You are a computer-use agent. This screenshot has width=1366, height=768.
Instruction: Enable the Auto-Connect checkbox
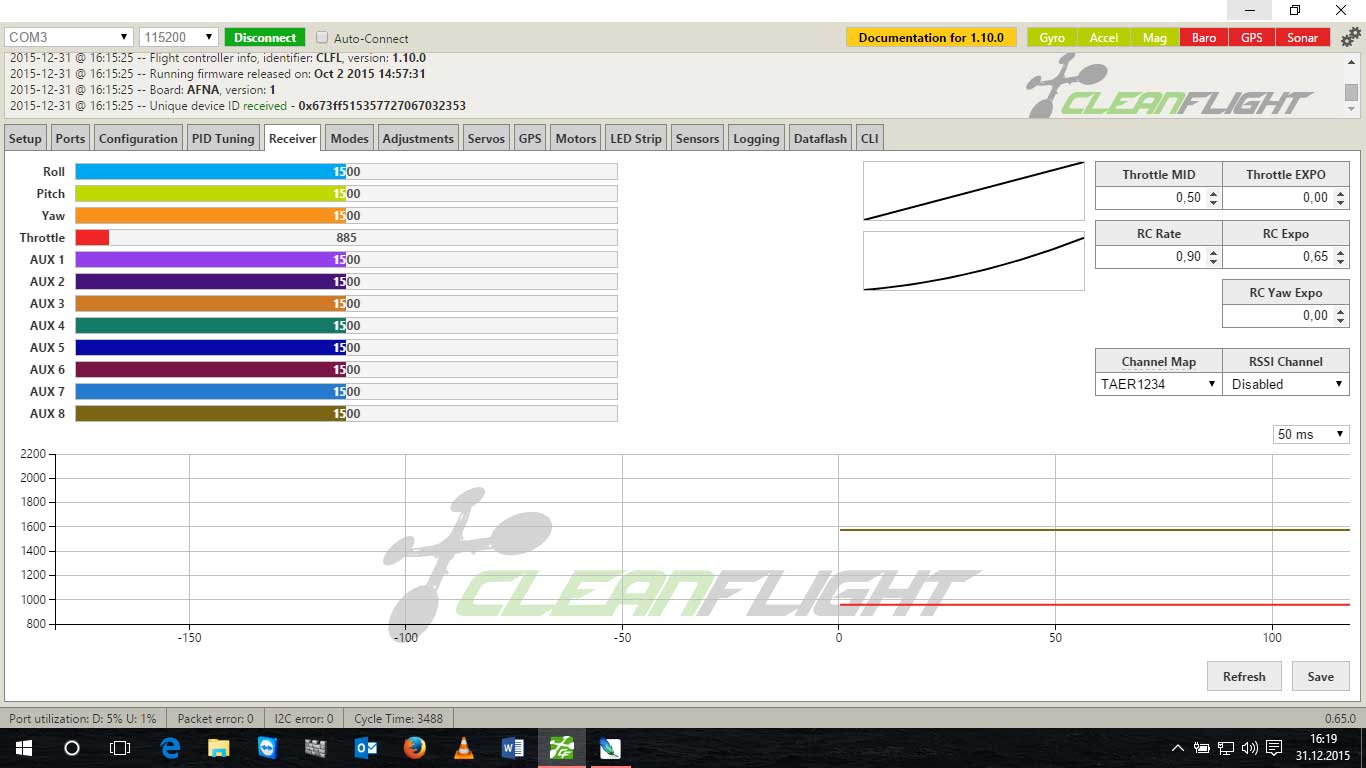click(322, 38)
